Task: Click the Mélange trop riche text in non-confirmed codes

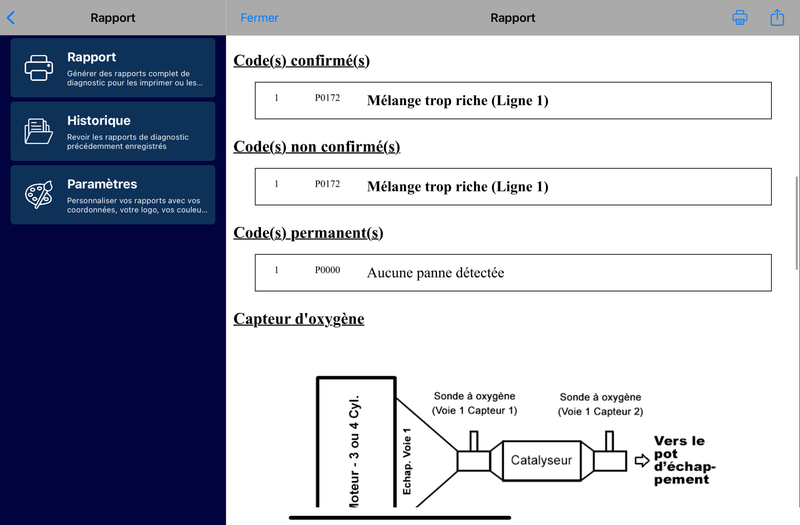Action: tap(458, 187)
